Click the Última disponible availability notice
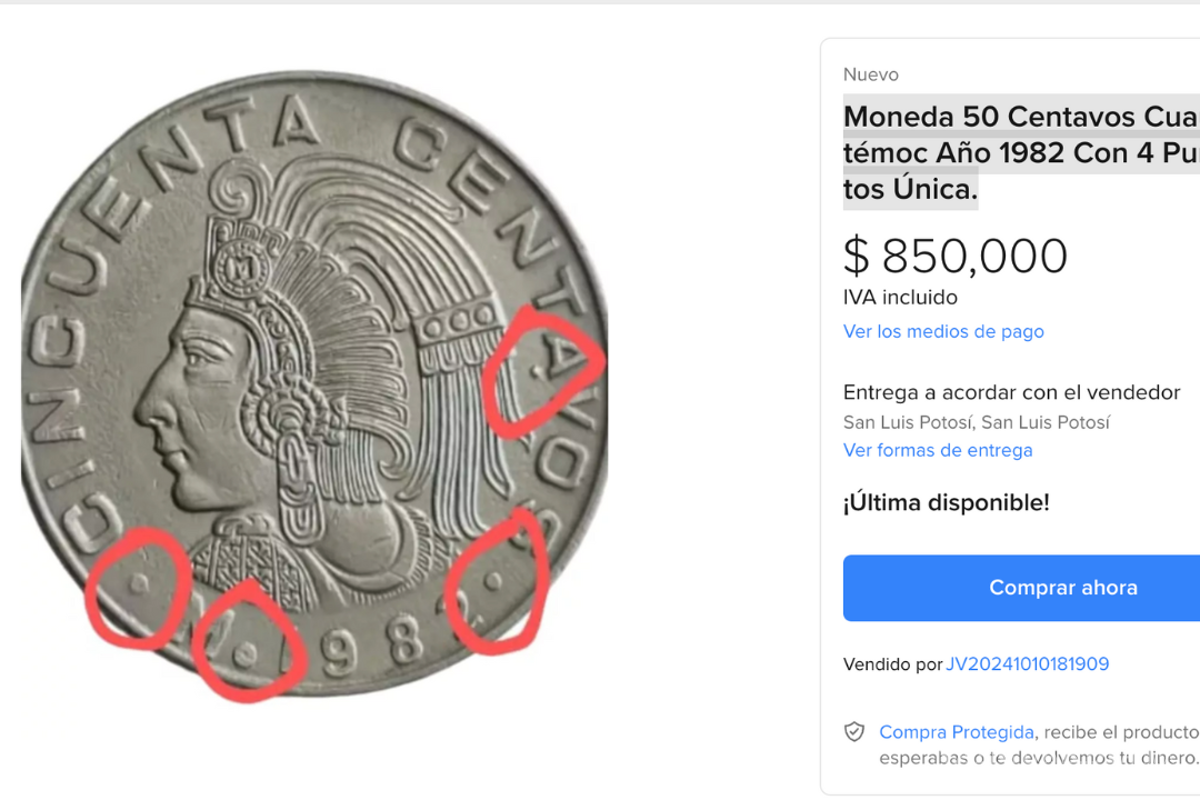Screen dimensions: 1200x800 point(946,503)
